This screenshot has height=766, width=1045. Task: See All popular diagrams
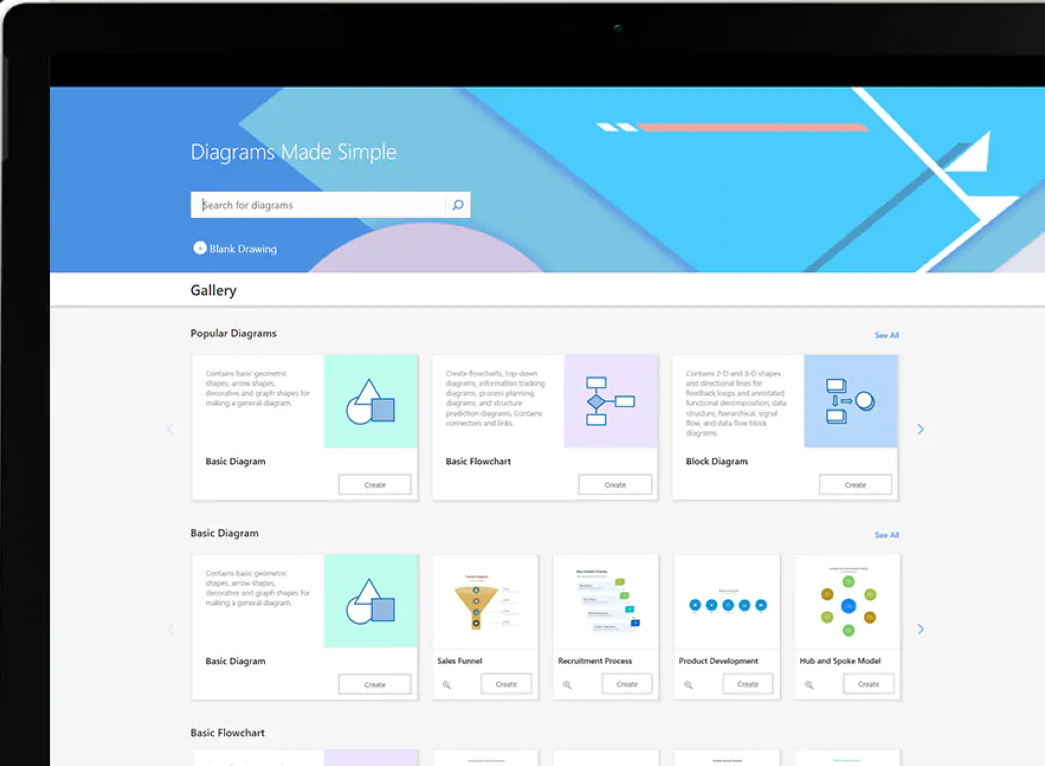click(886, 335)
